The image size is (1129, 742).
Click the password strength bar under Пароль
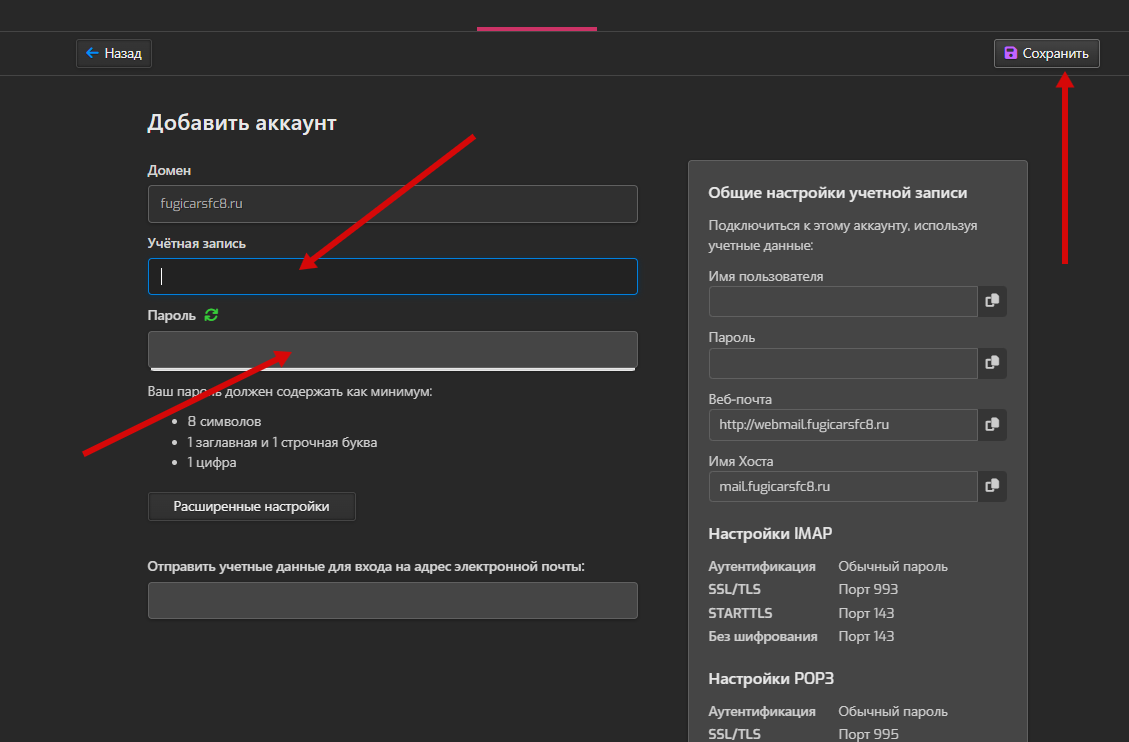coord(392,369)
